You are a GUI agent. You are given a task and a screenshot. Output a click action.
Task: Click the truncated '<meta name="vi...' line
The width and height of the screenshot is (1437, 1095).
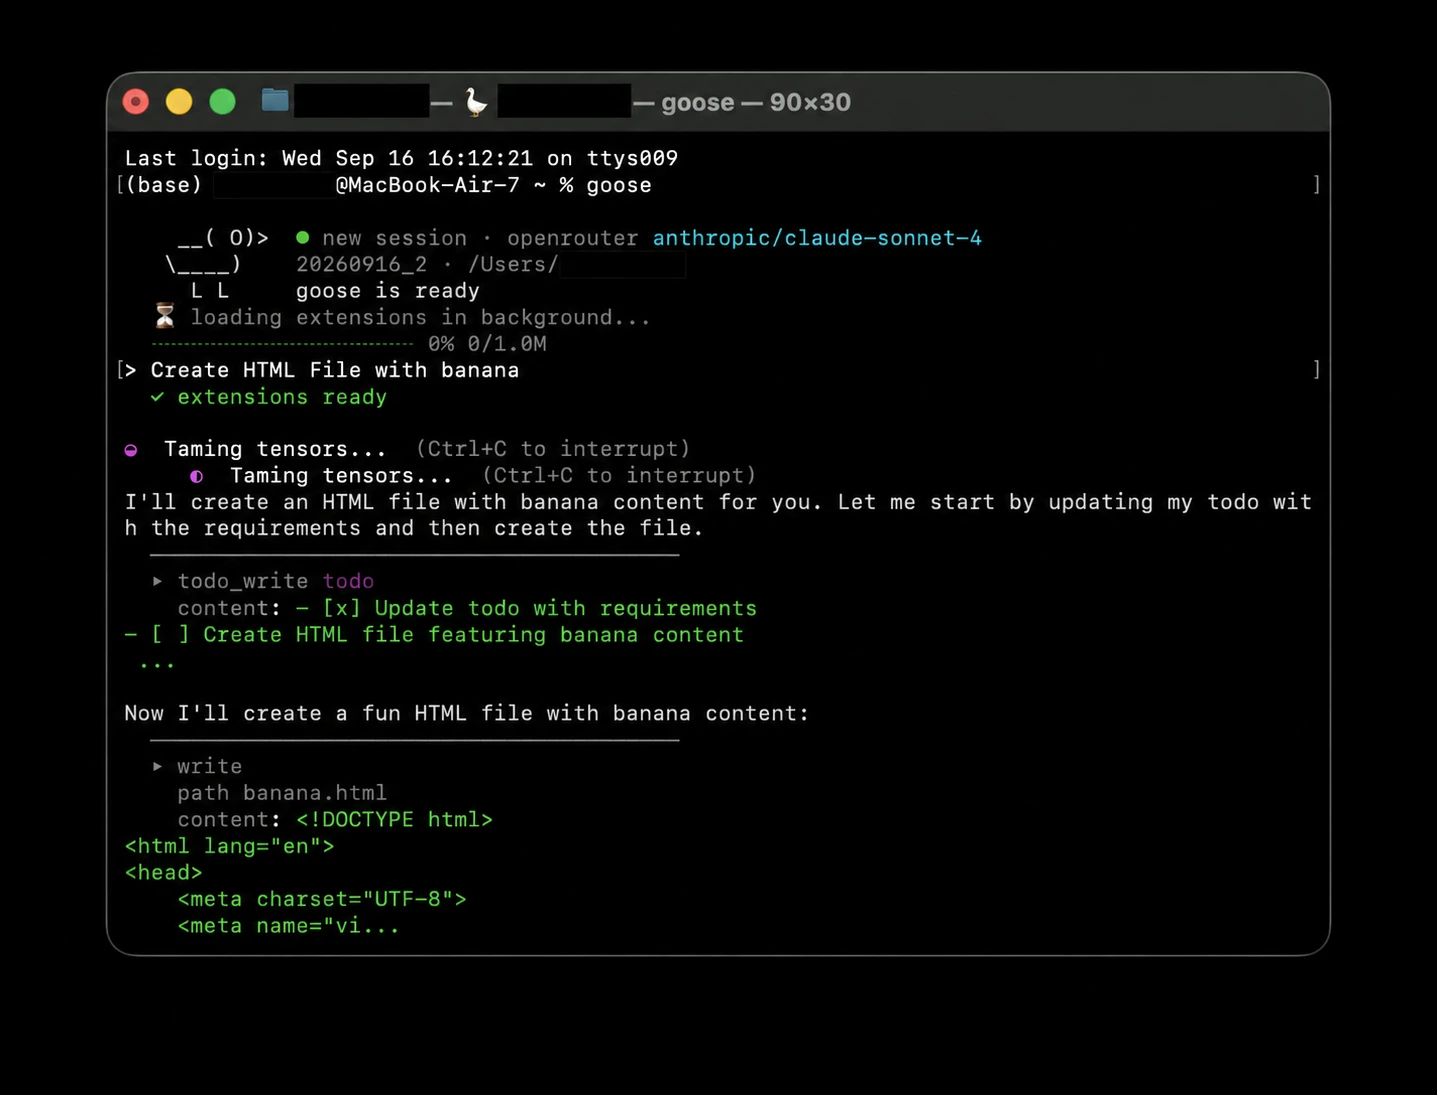tap(289, 925)
